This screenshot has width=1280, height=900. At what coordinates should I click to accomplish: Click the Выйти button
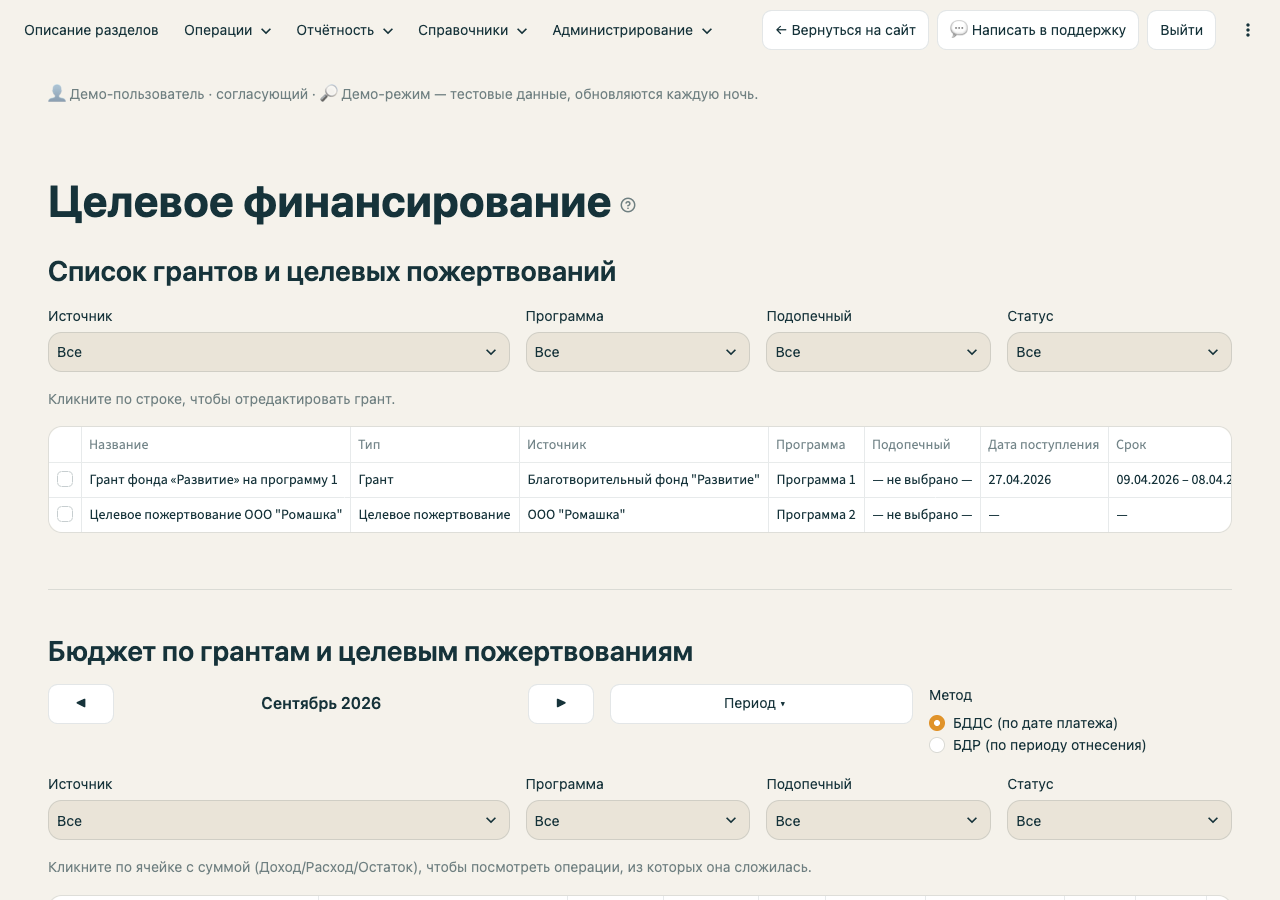coord(1181,30)
